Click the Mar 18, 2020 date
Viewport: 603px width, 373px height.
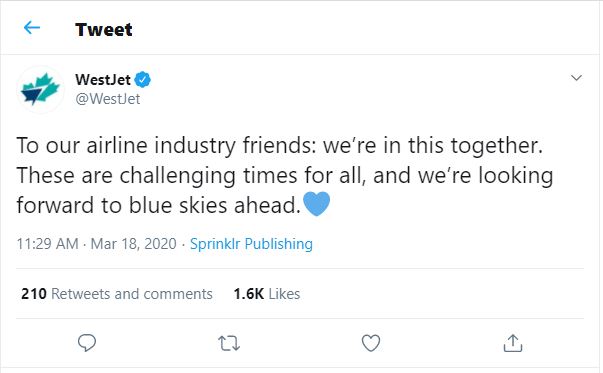133,244
